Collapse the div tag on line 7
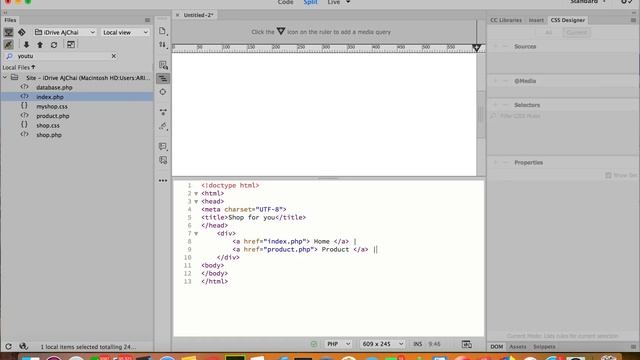640x360 pixels. tap(196, 234)
